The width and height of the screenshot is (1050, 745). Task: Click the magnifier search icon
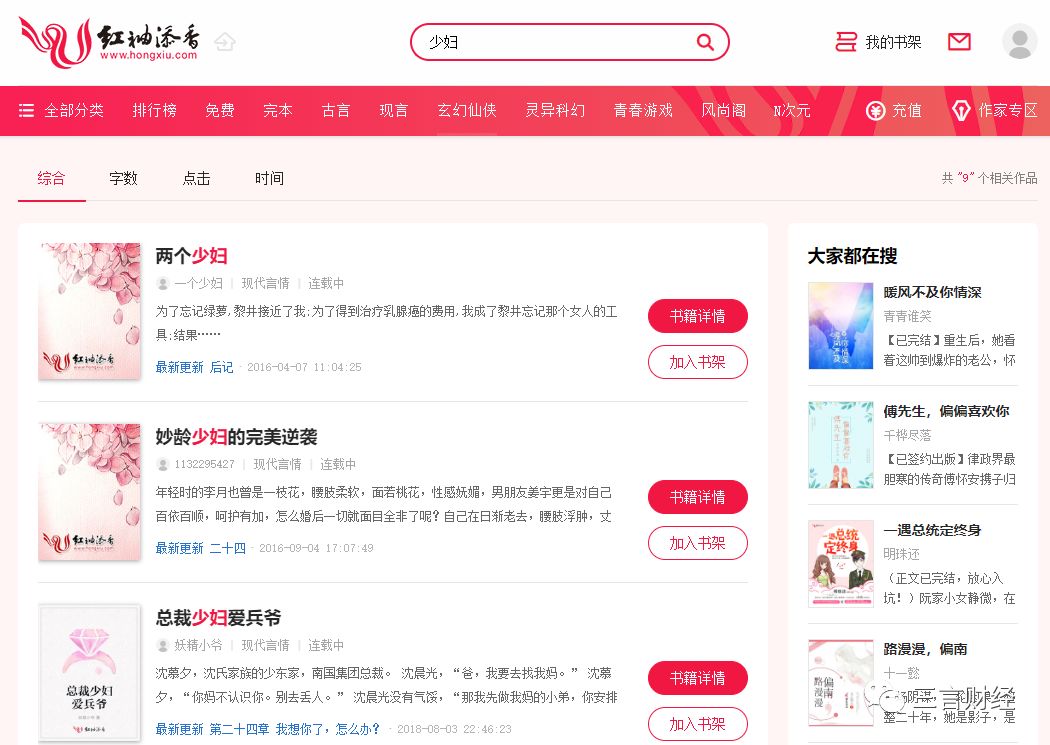click(704, 42)
